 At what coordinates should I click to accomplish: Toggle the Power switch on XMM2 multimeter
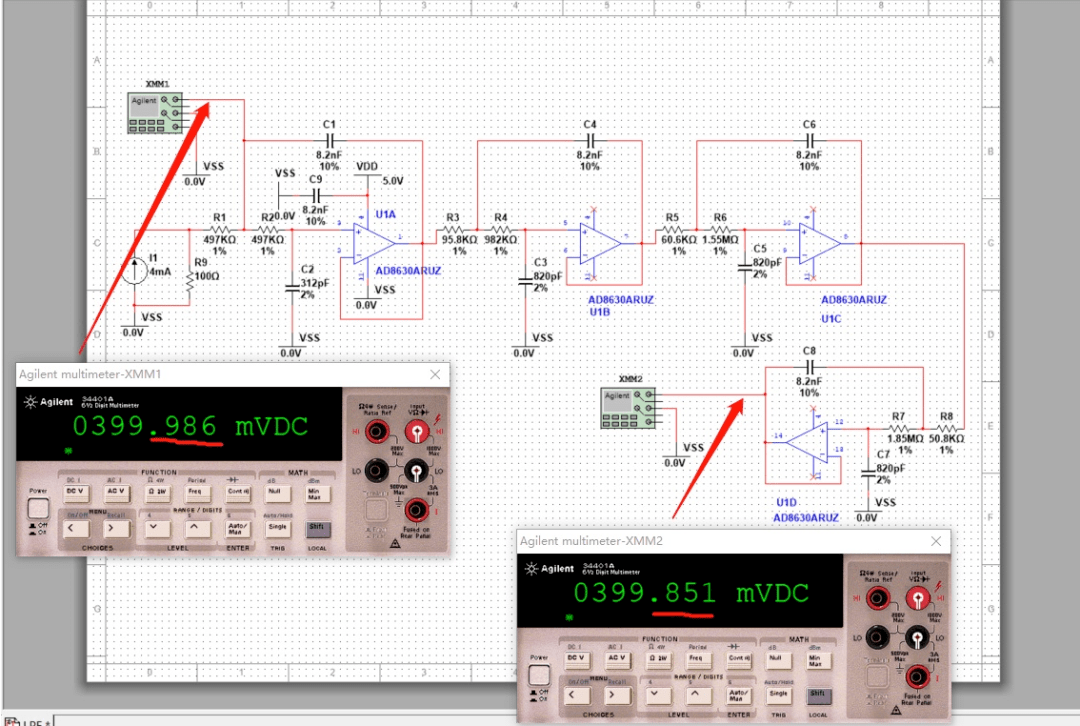pos(539,676)
